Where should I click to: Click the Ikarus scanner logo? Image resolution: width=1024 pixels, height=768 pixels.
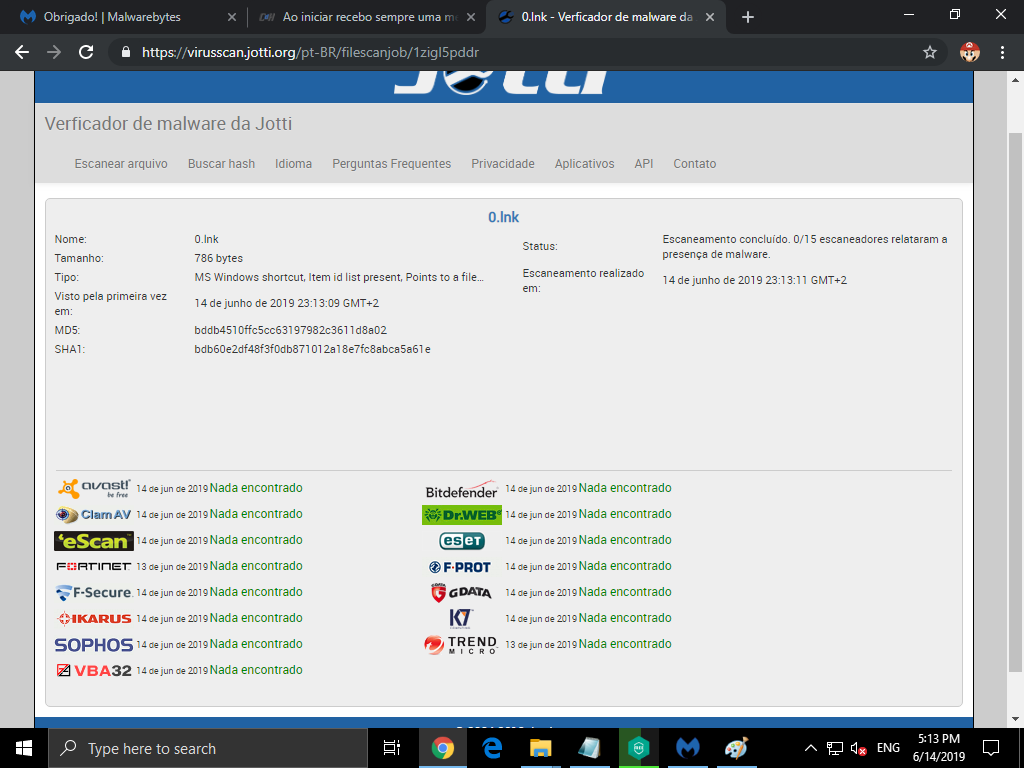(94, 618)
